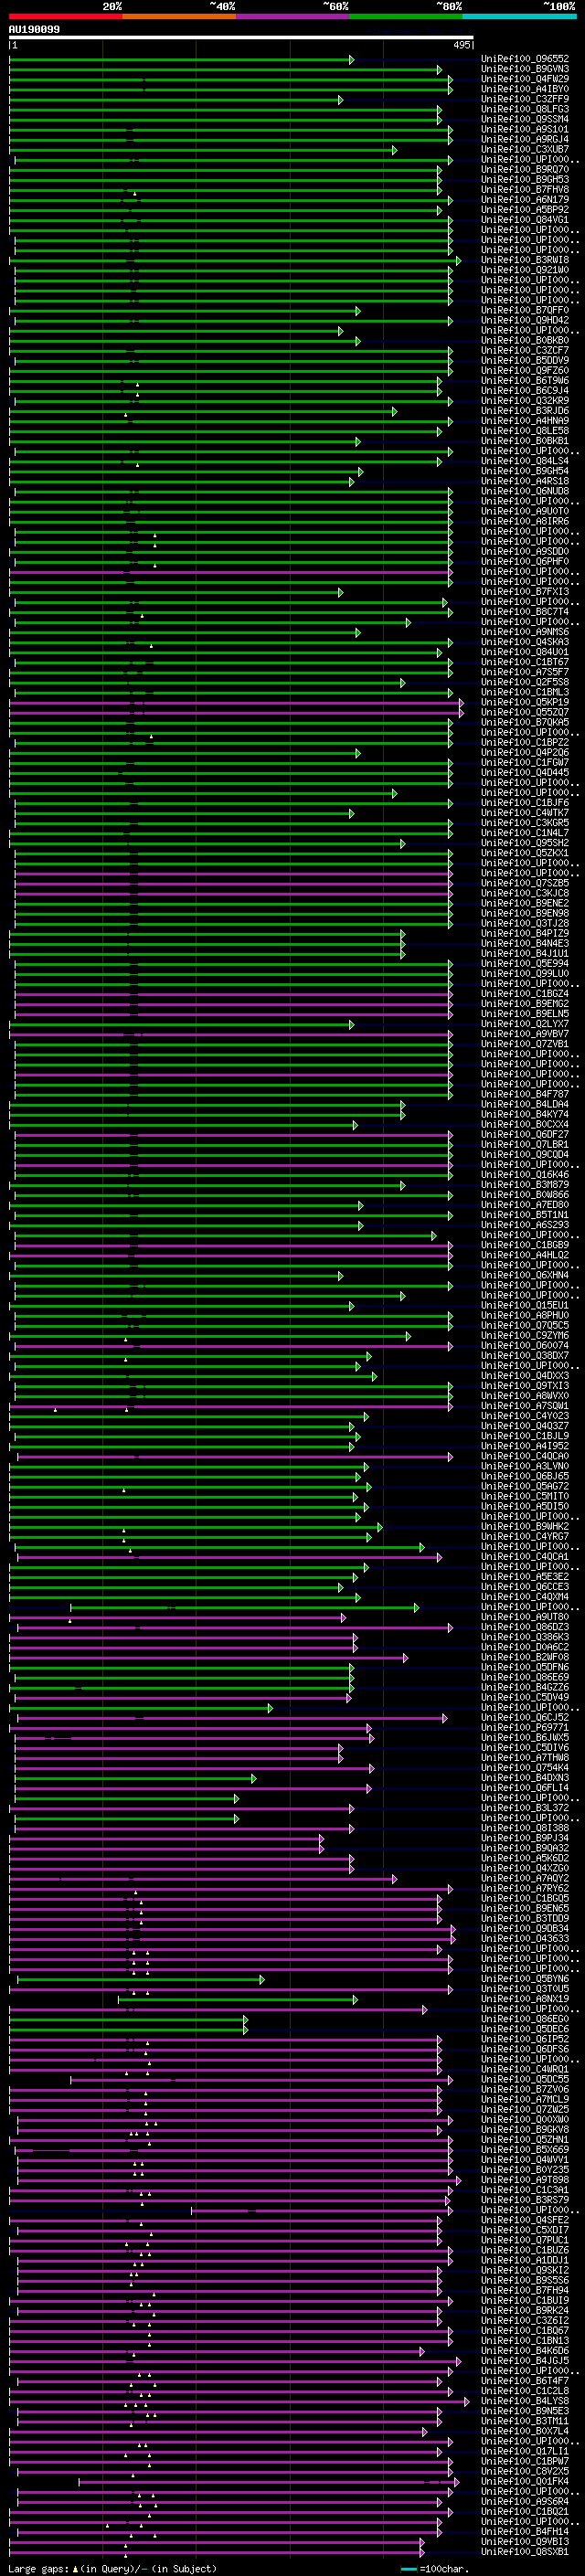The height and width of the screenshot is (2576, 585).
Task: Click hit label UniRef100_Q8LFG3
Action: tap(525, 110)
